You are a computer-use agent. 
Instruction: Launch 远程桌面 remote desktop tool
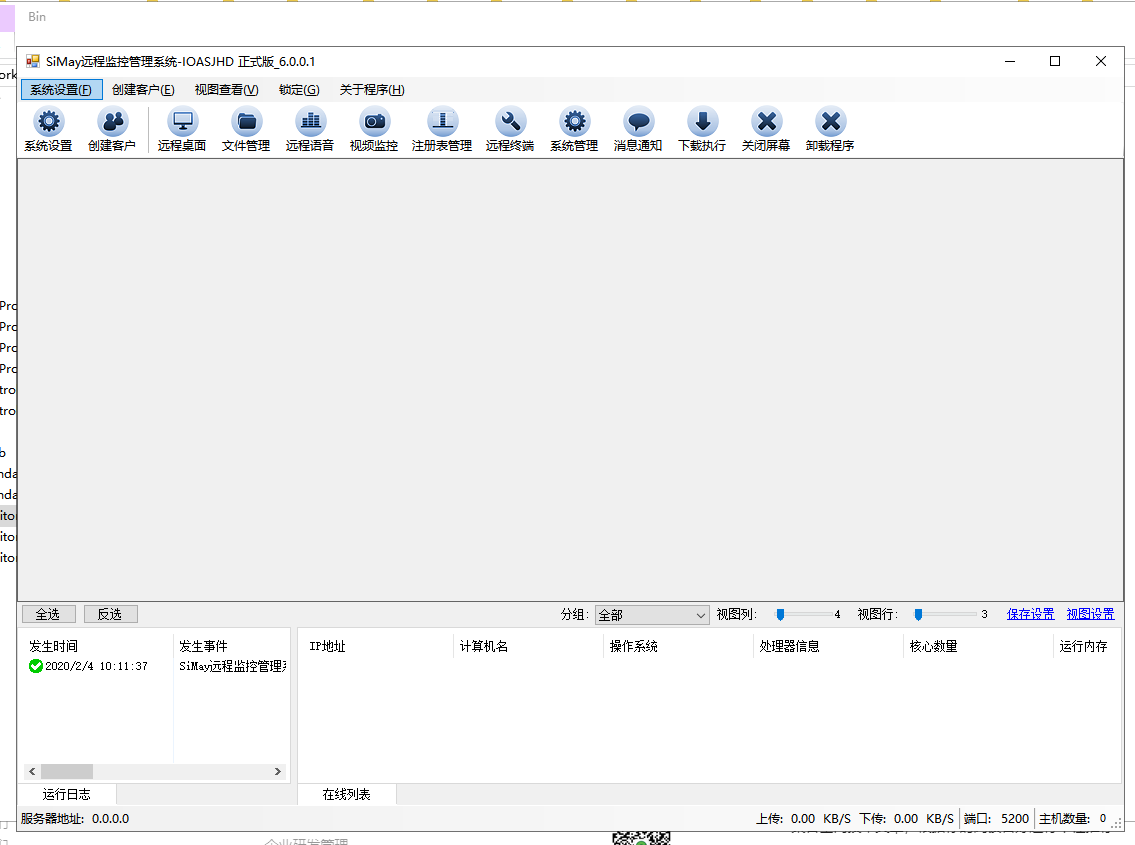pyautogui.click(x=182, y=130)
